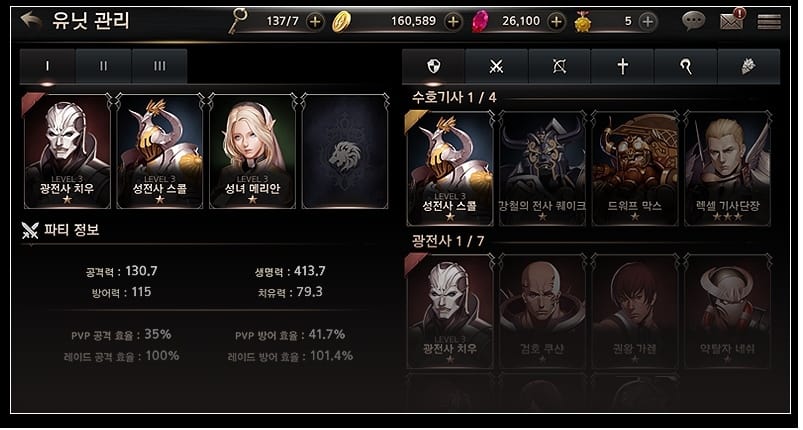
Task: Switch to party tab II
Action: point(103,66)
